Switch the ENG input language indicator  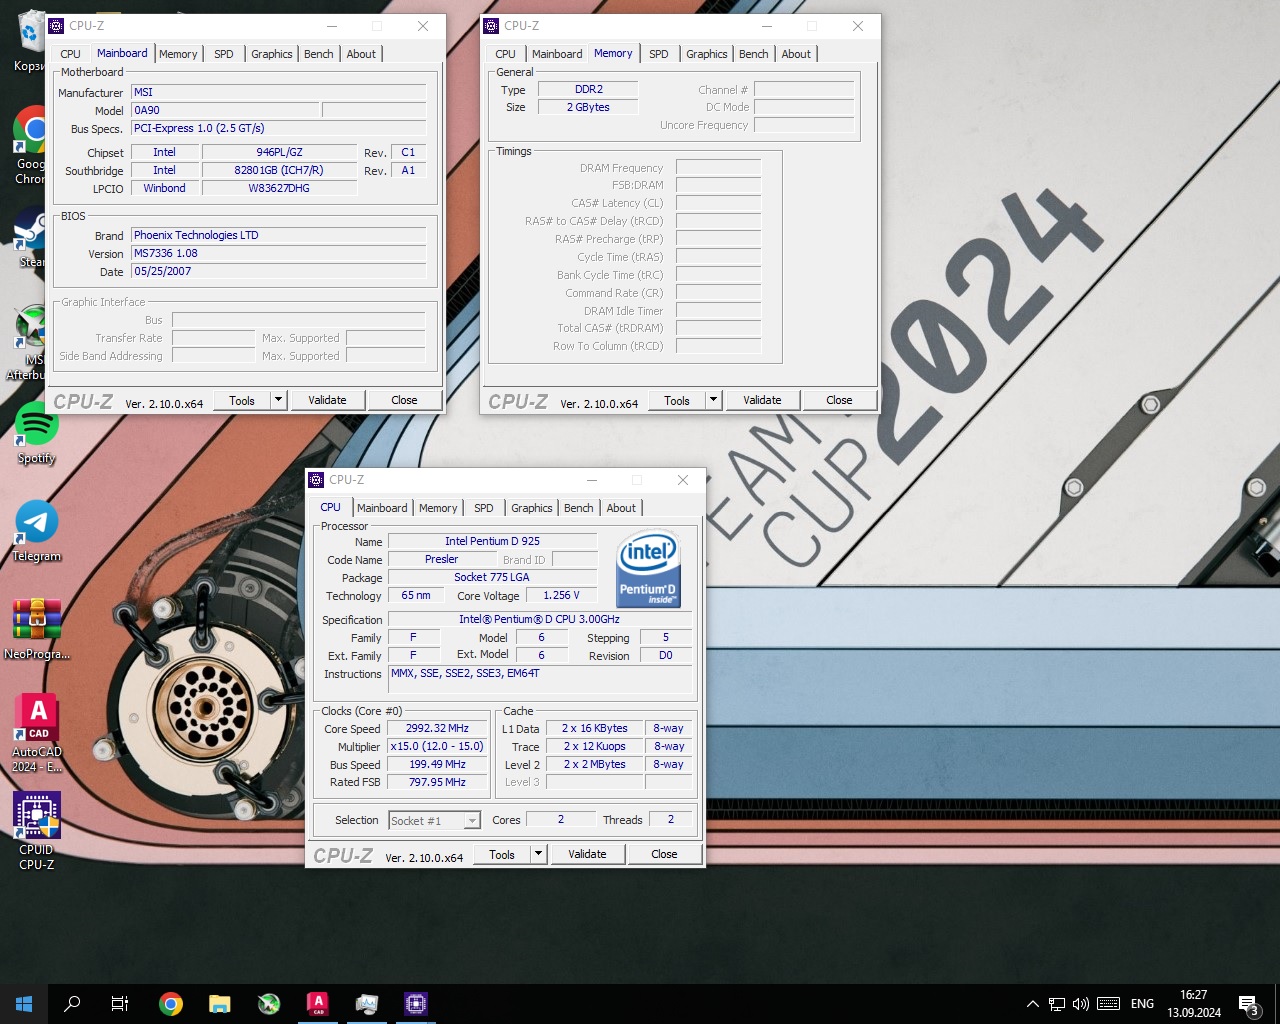pos(1143,1004)
